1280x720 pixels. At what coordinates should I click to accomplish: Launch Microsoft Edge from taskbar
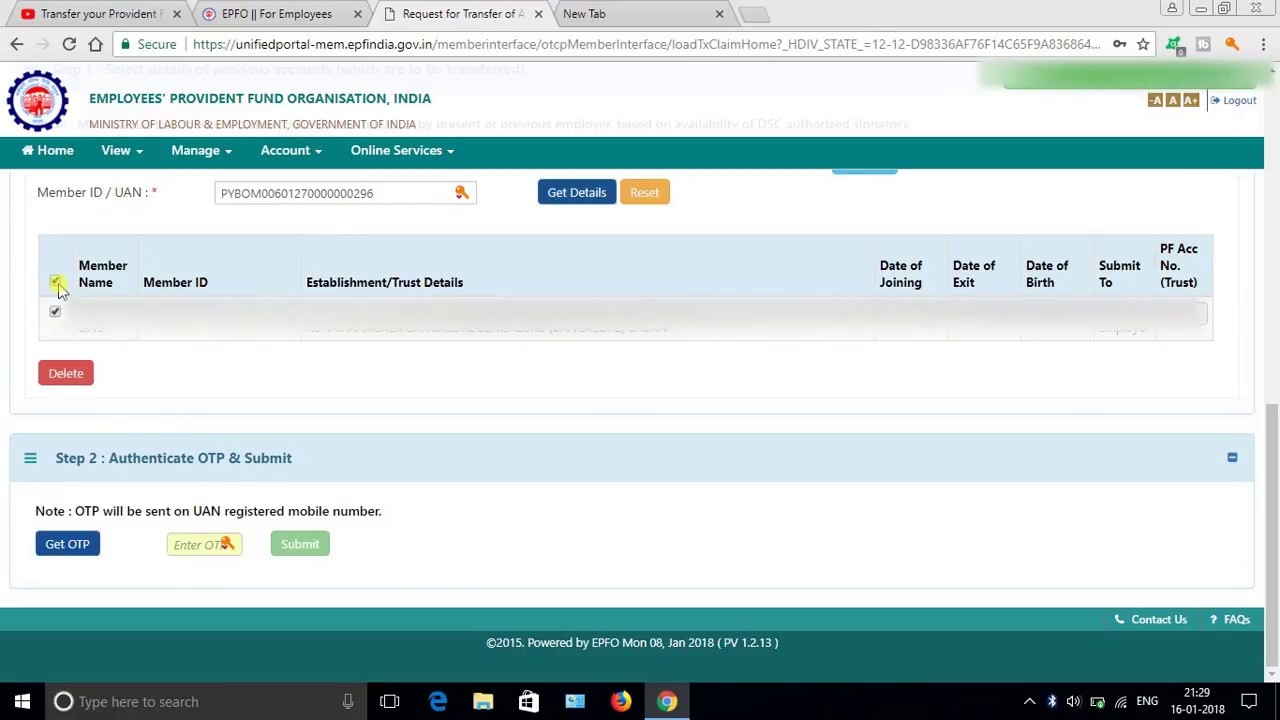(x=438, y=701)
